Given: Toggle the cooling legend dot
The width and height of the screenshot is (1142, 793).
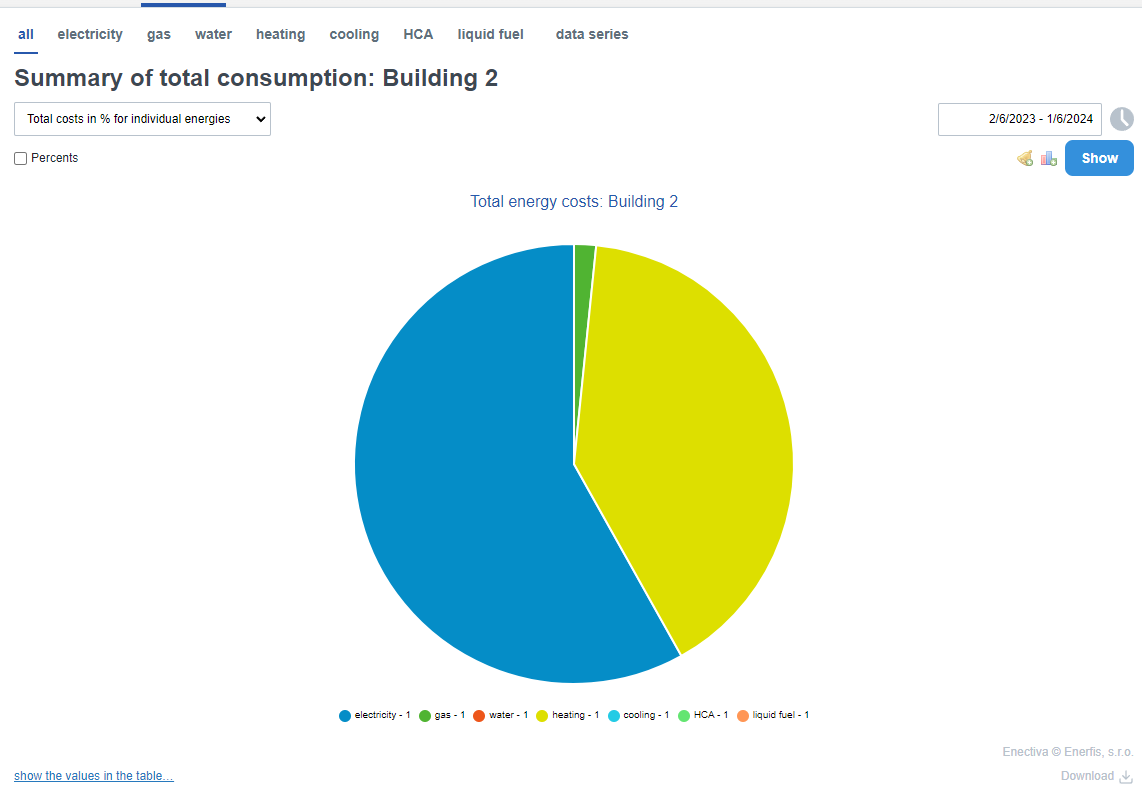Looking at the screenshot, I should point(614,716).
